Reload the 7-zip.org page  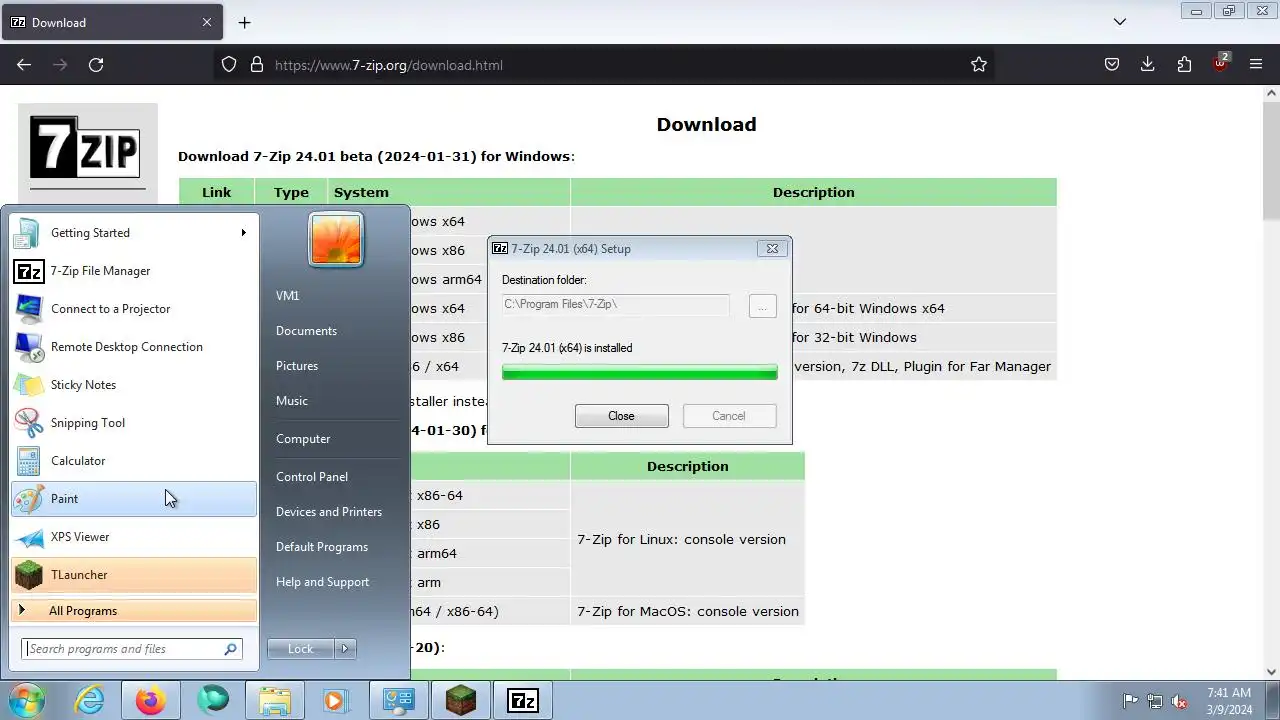click(96, 65)
